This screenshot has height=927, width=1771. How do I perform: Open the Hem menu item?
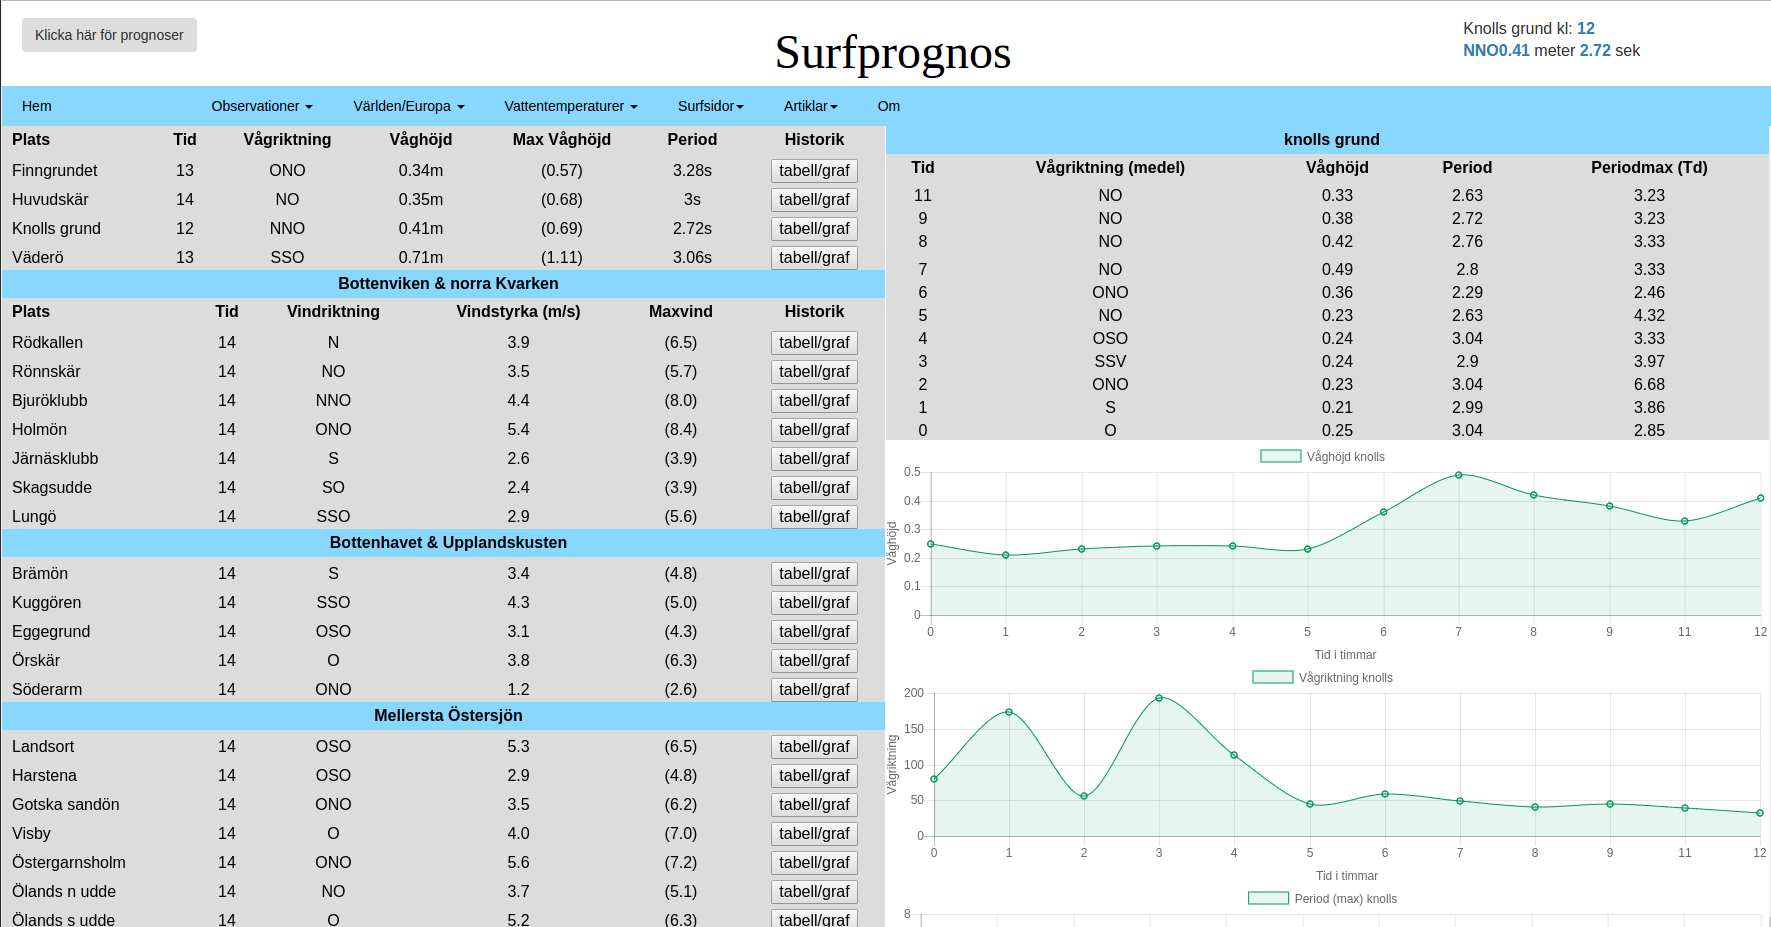(37, 106)
